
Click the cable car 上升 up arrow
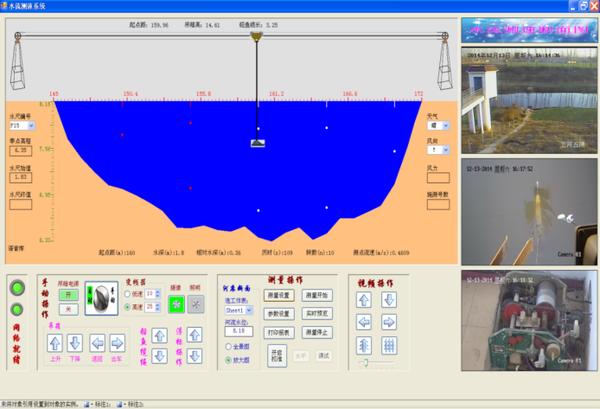coord(55,343)
